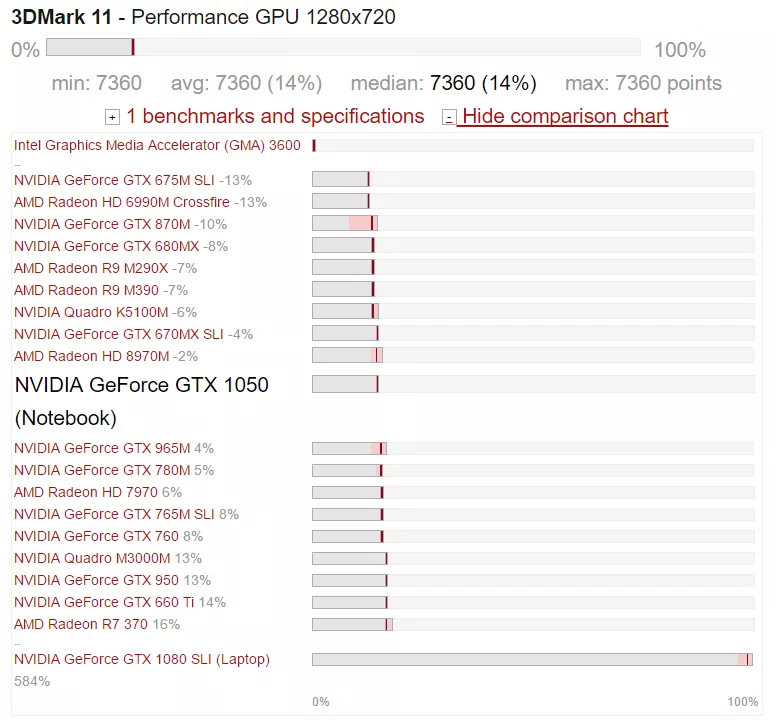Open NVIDIA Quadro M3000M link

coord(92,558)
